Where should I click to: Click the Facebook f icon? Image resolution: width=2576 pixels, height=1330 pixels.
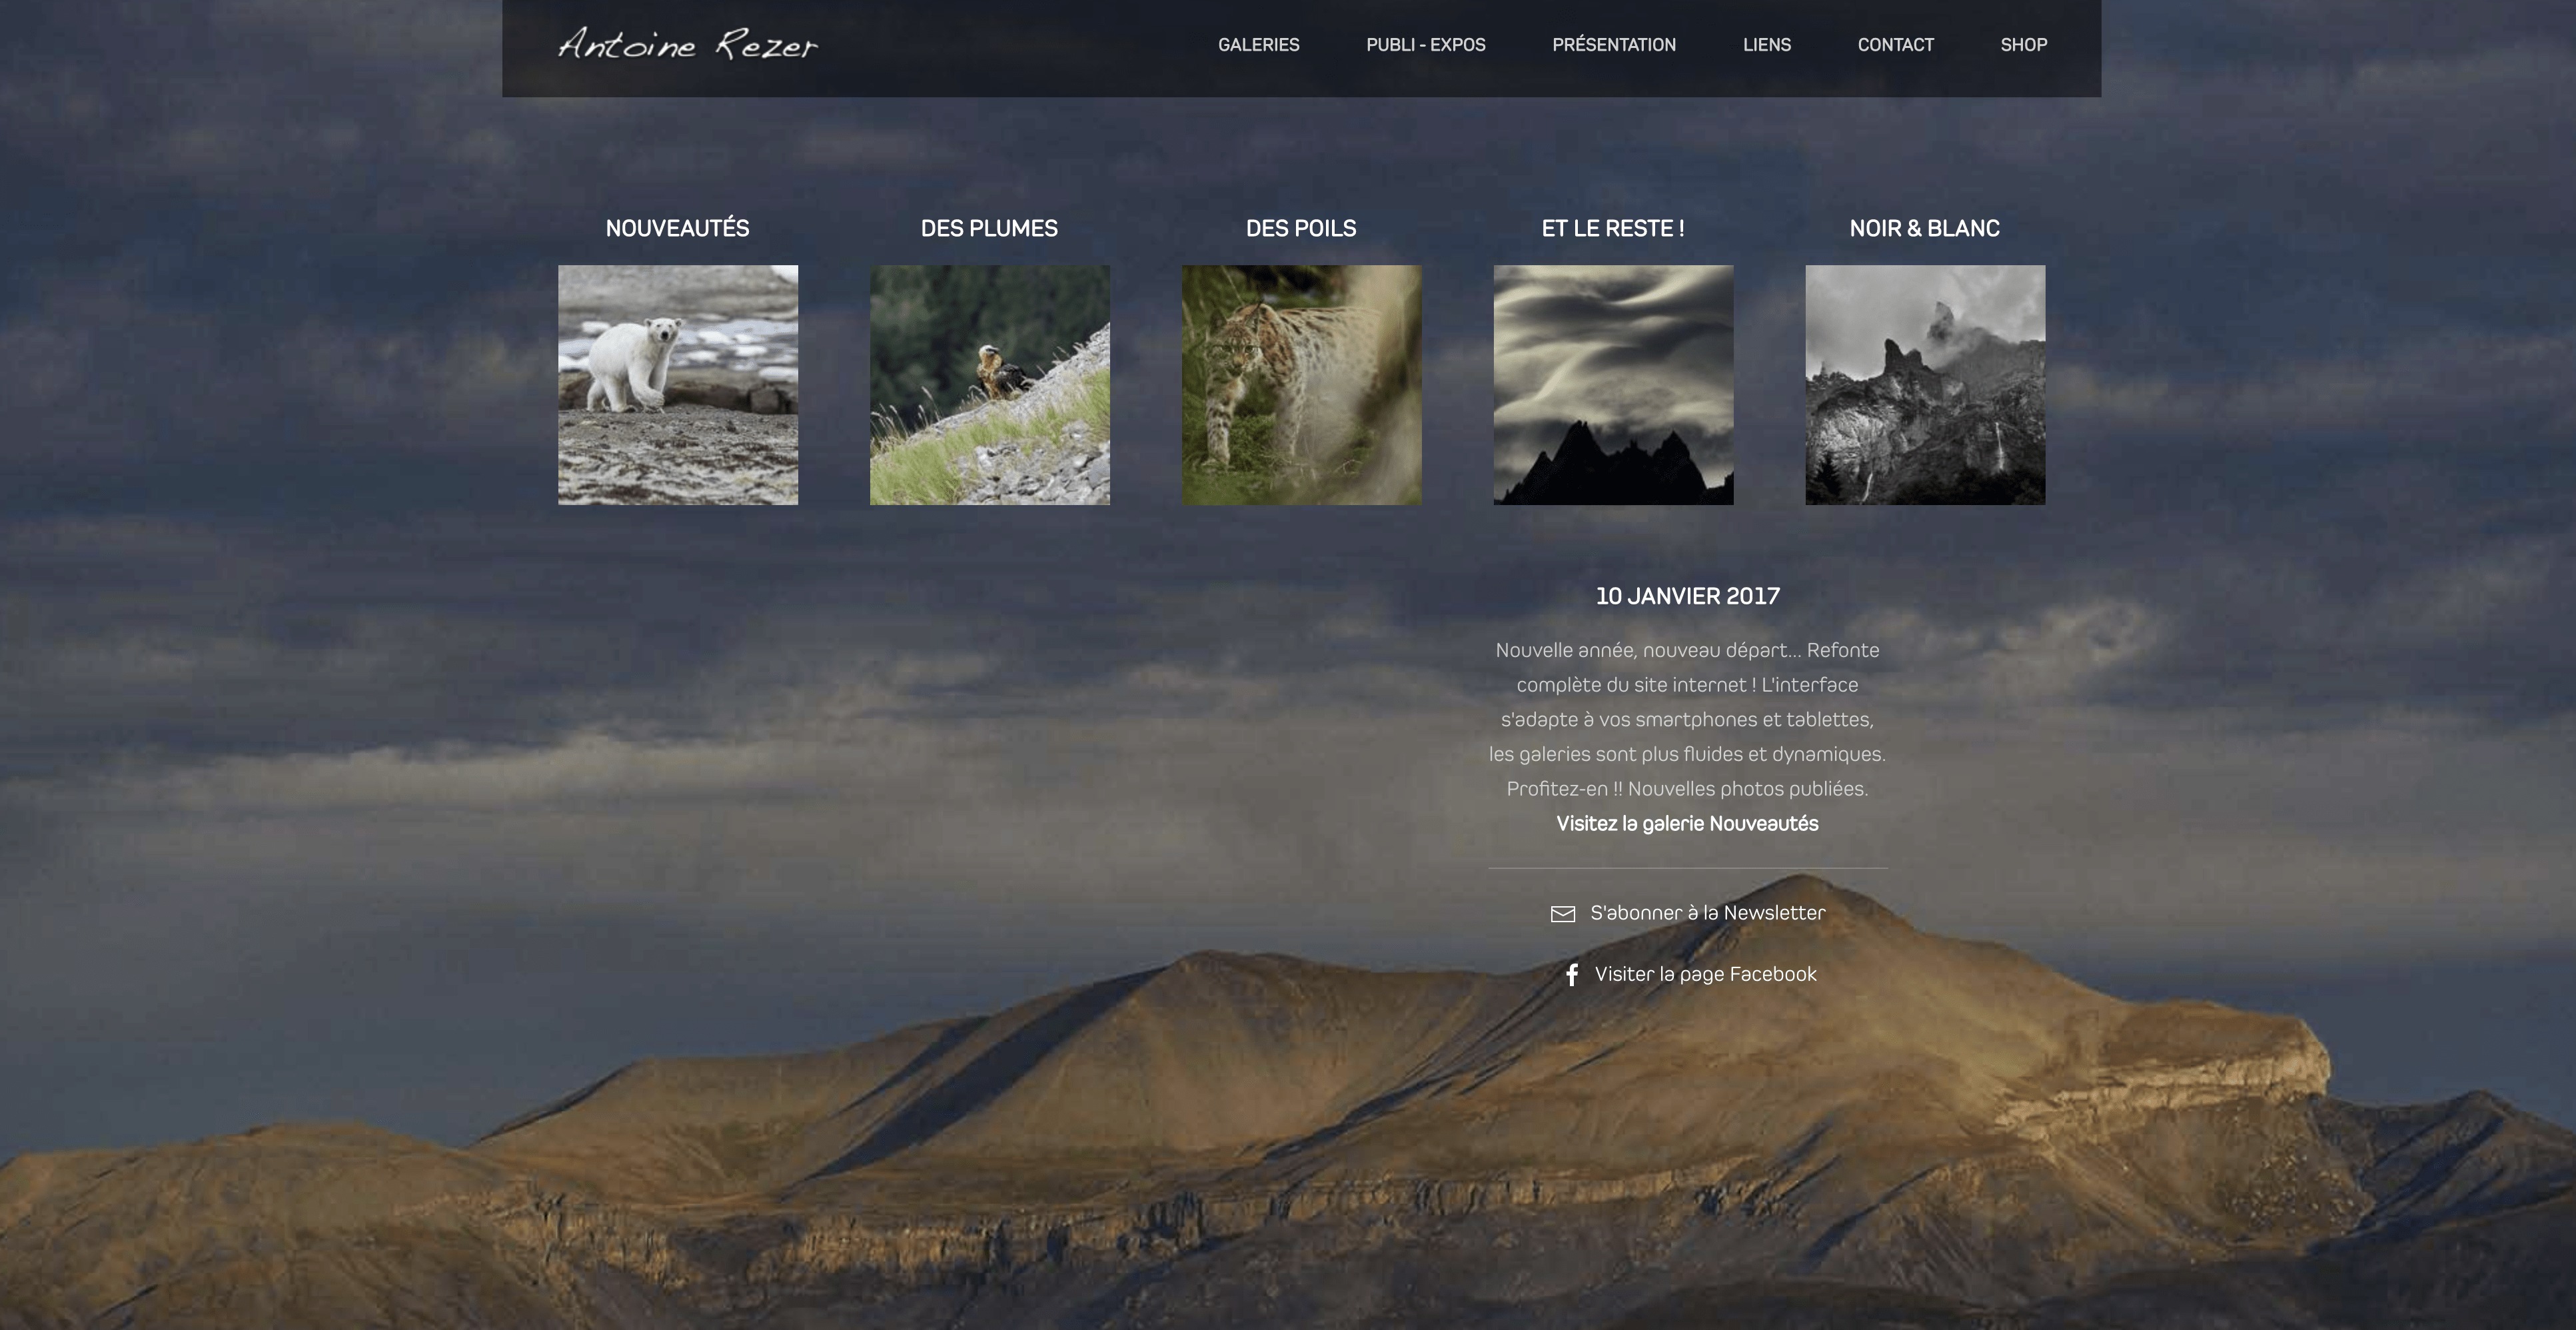point(1572,975)
